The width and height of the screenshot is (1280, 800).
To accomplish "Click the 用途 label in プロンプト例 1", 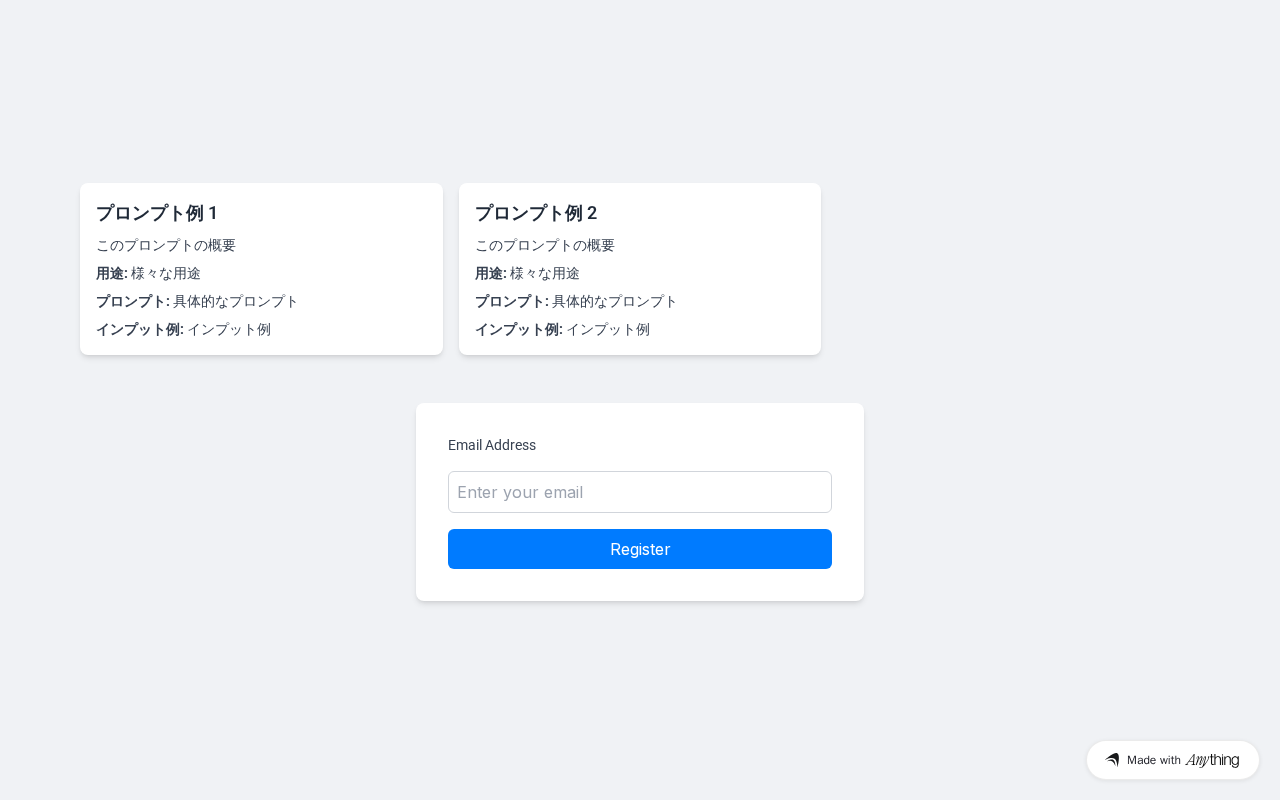I will click(x=111, y=273).
